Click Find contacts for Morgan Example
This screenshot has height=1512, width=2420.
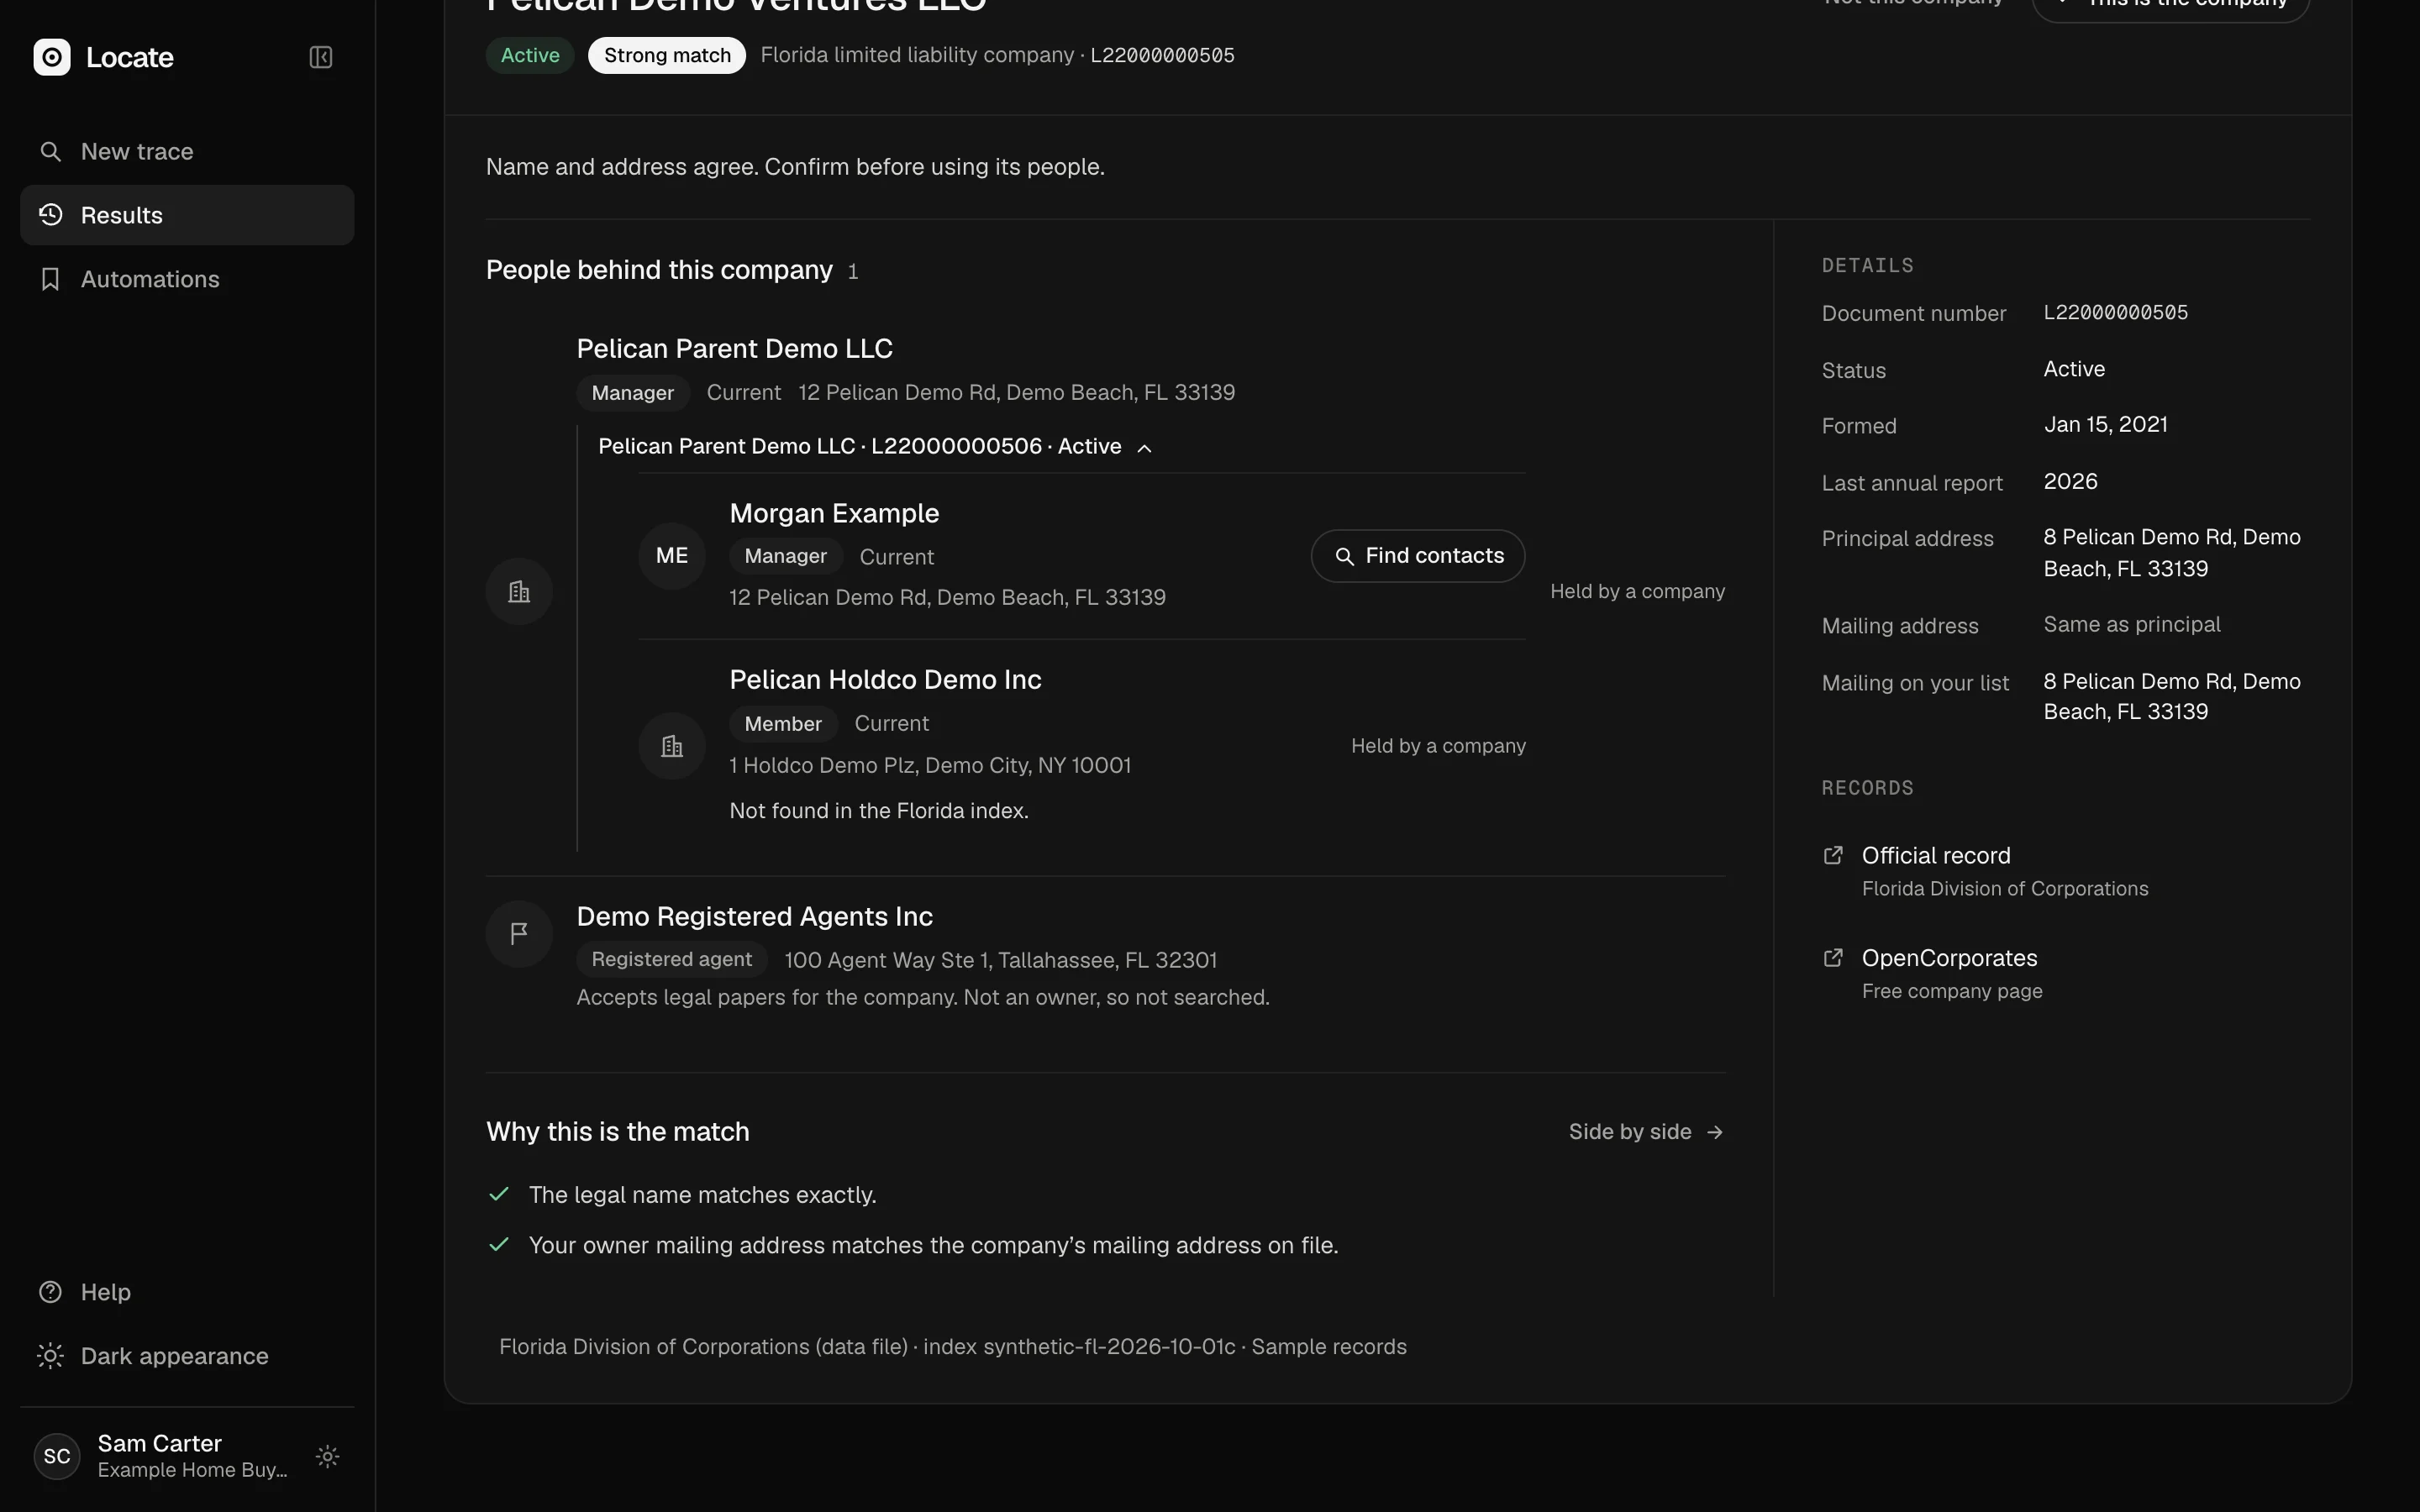tap(1418, 556)
